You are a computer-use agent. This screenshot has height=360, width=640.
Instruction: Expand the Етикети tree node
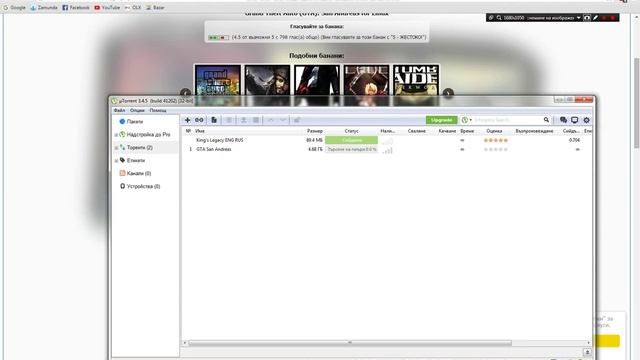point(116,161)
